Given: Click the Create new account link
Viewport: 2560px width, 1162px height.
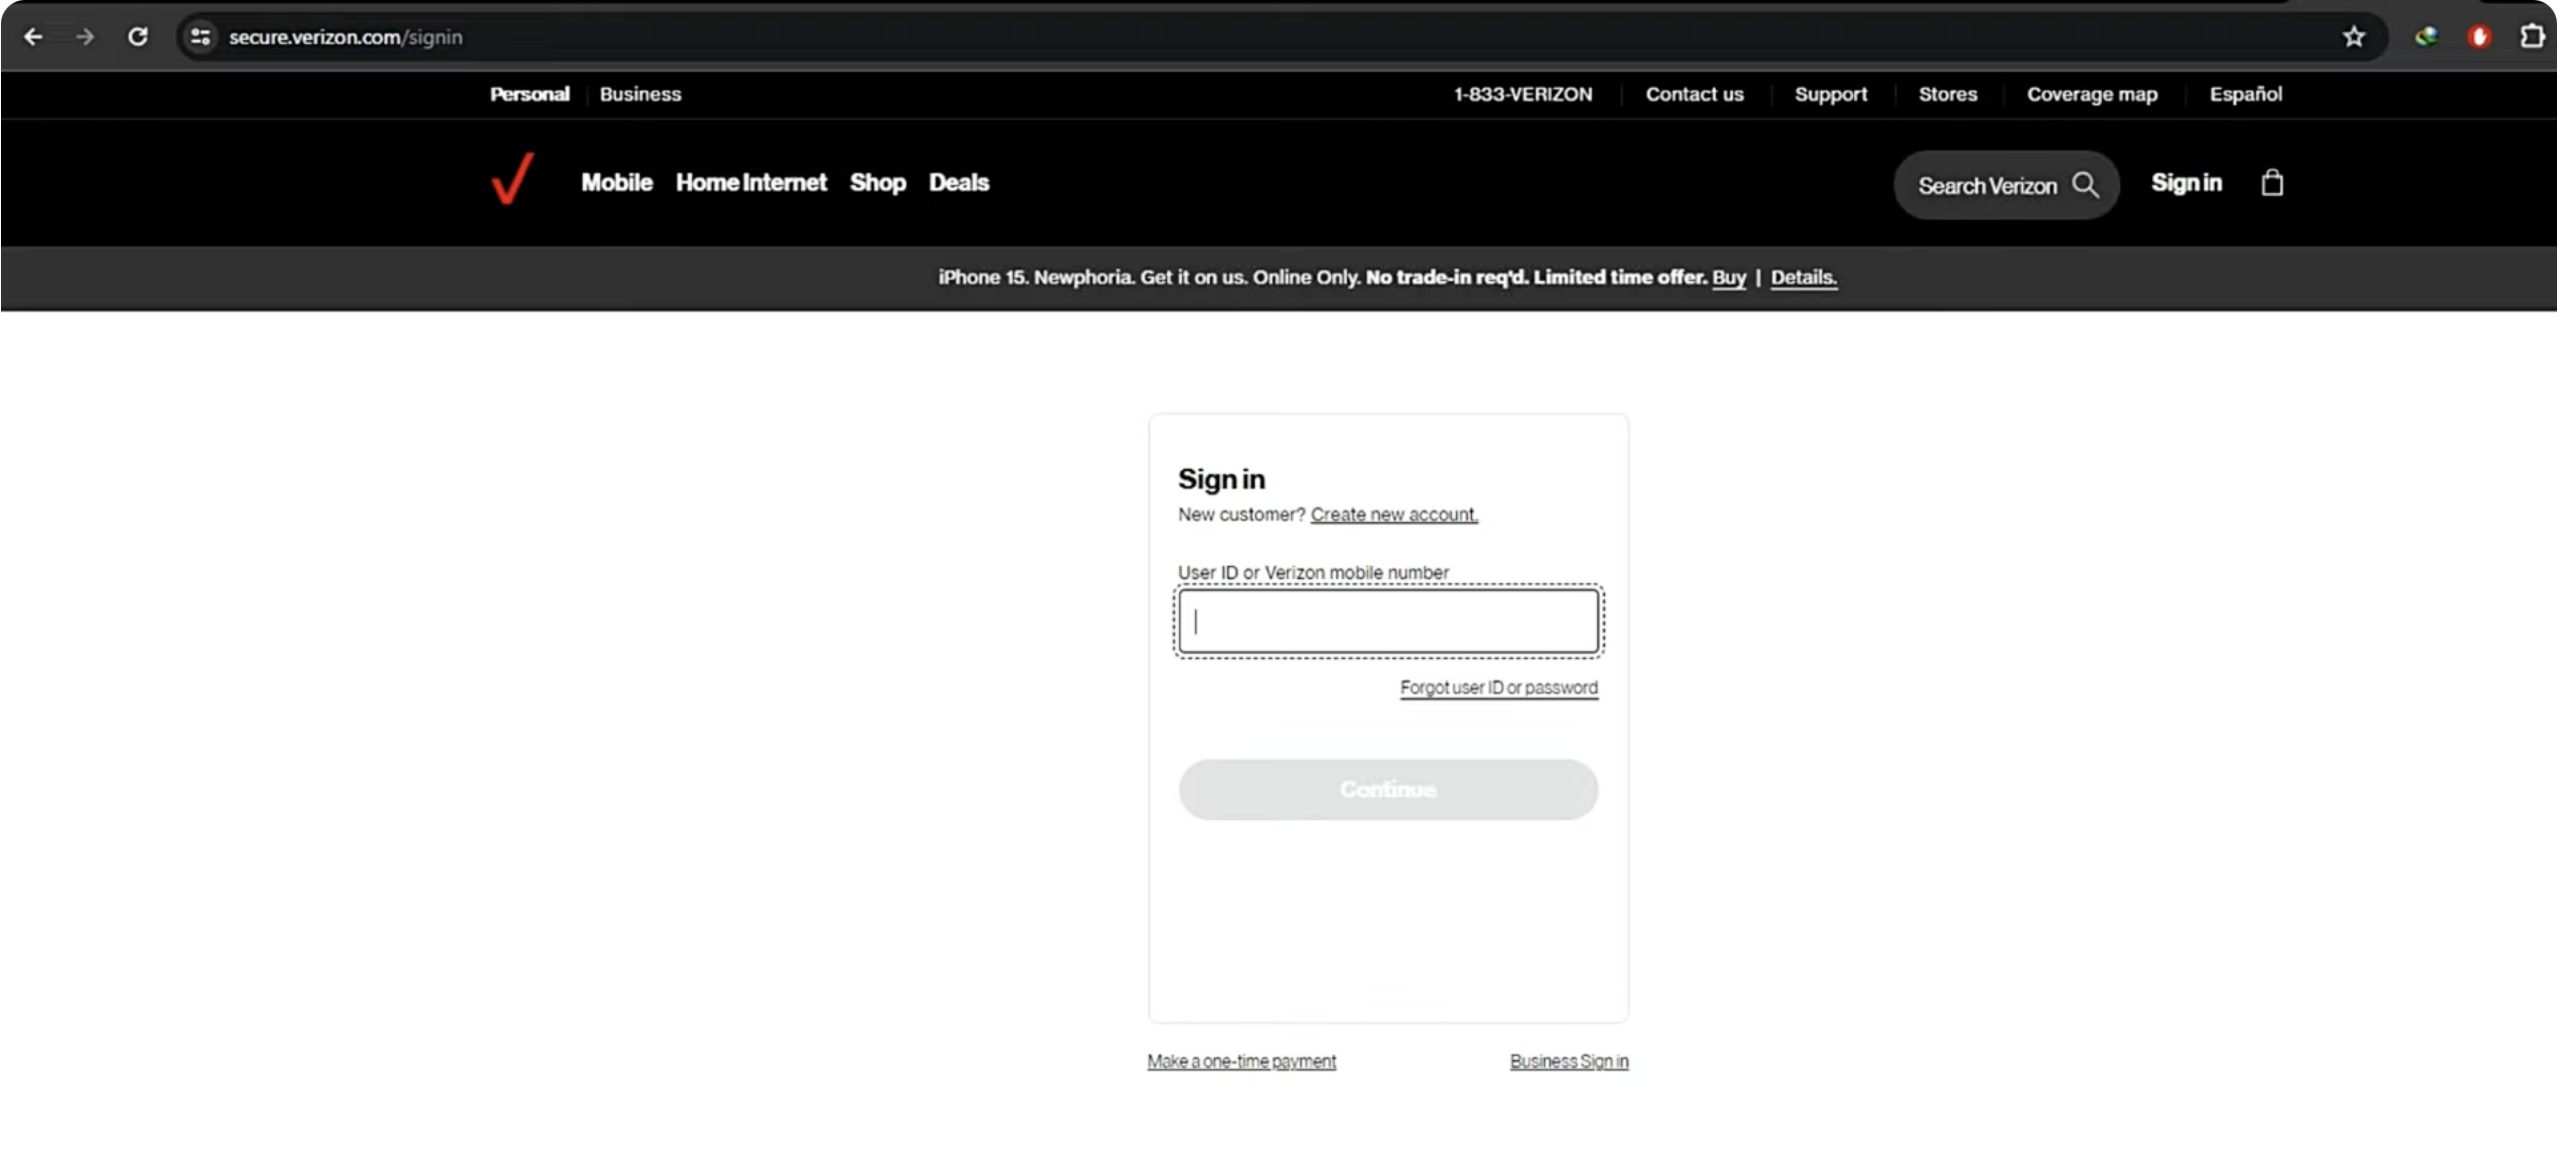Looking at the screenshot, I should (1393, 514).
